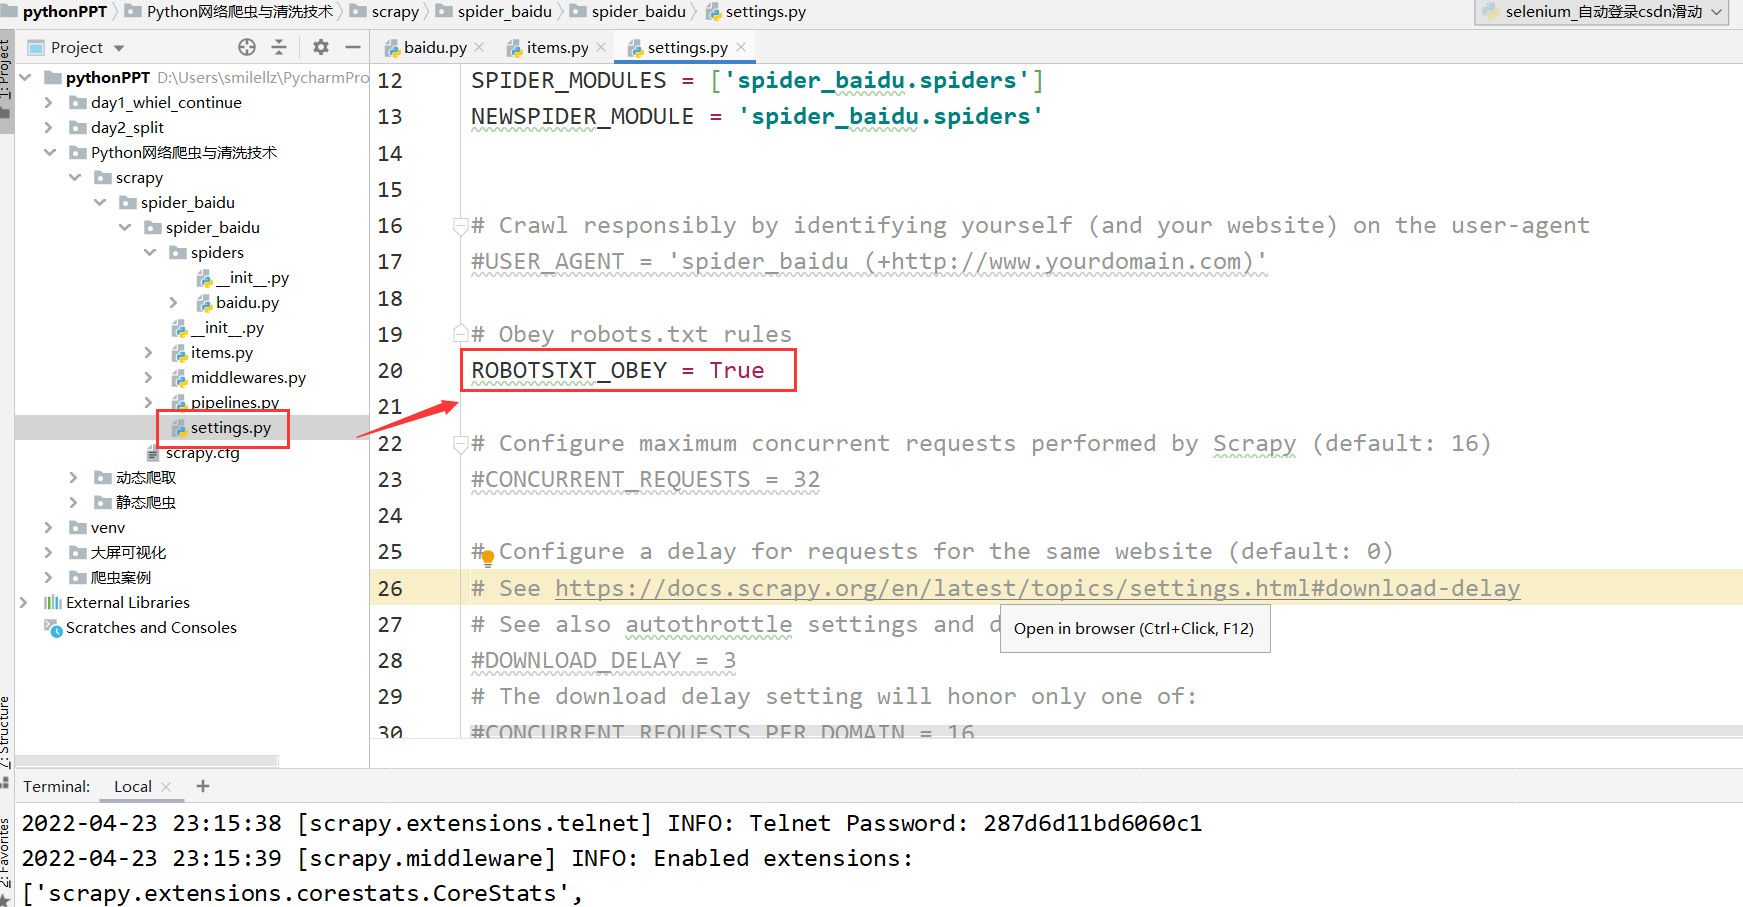This screenshot has width=1743, height=907.
Task: Close the settings.py tab
Action: (x=741, y=47)
